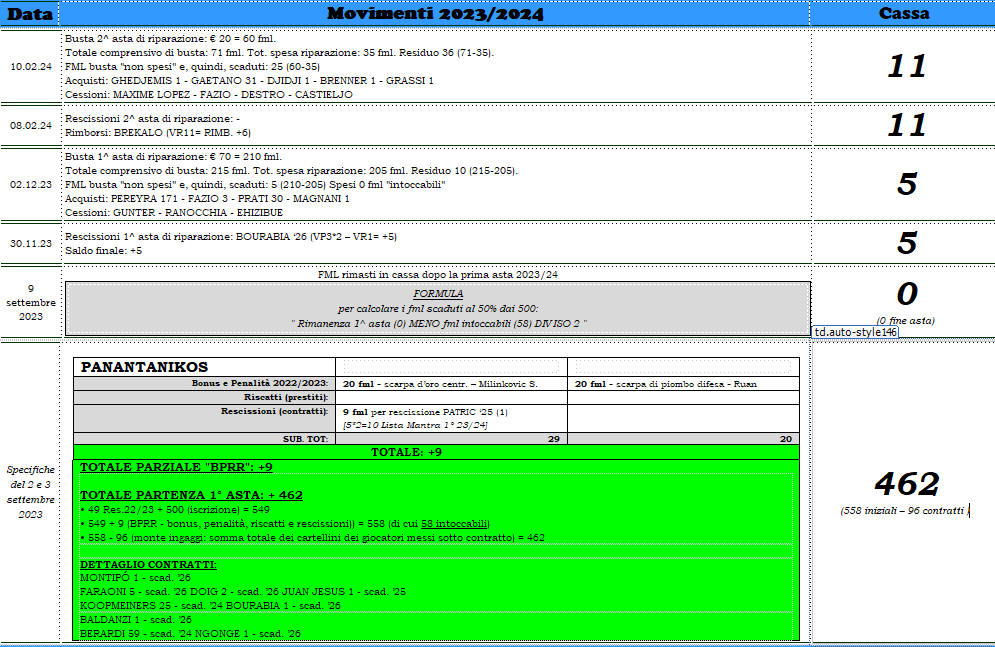Click 'Cessioni: MAXIME LOPEZ - FAZIO' line

tap(209, 95)
